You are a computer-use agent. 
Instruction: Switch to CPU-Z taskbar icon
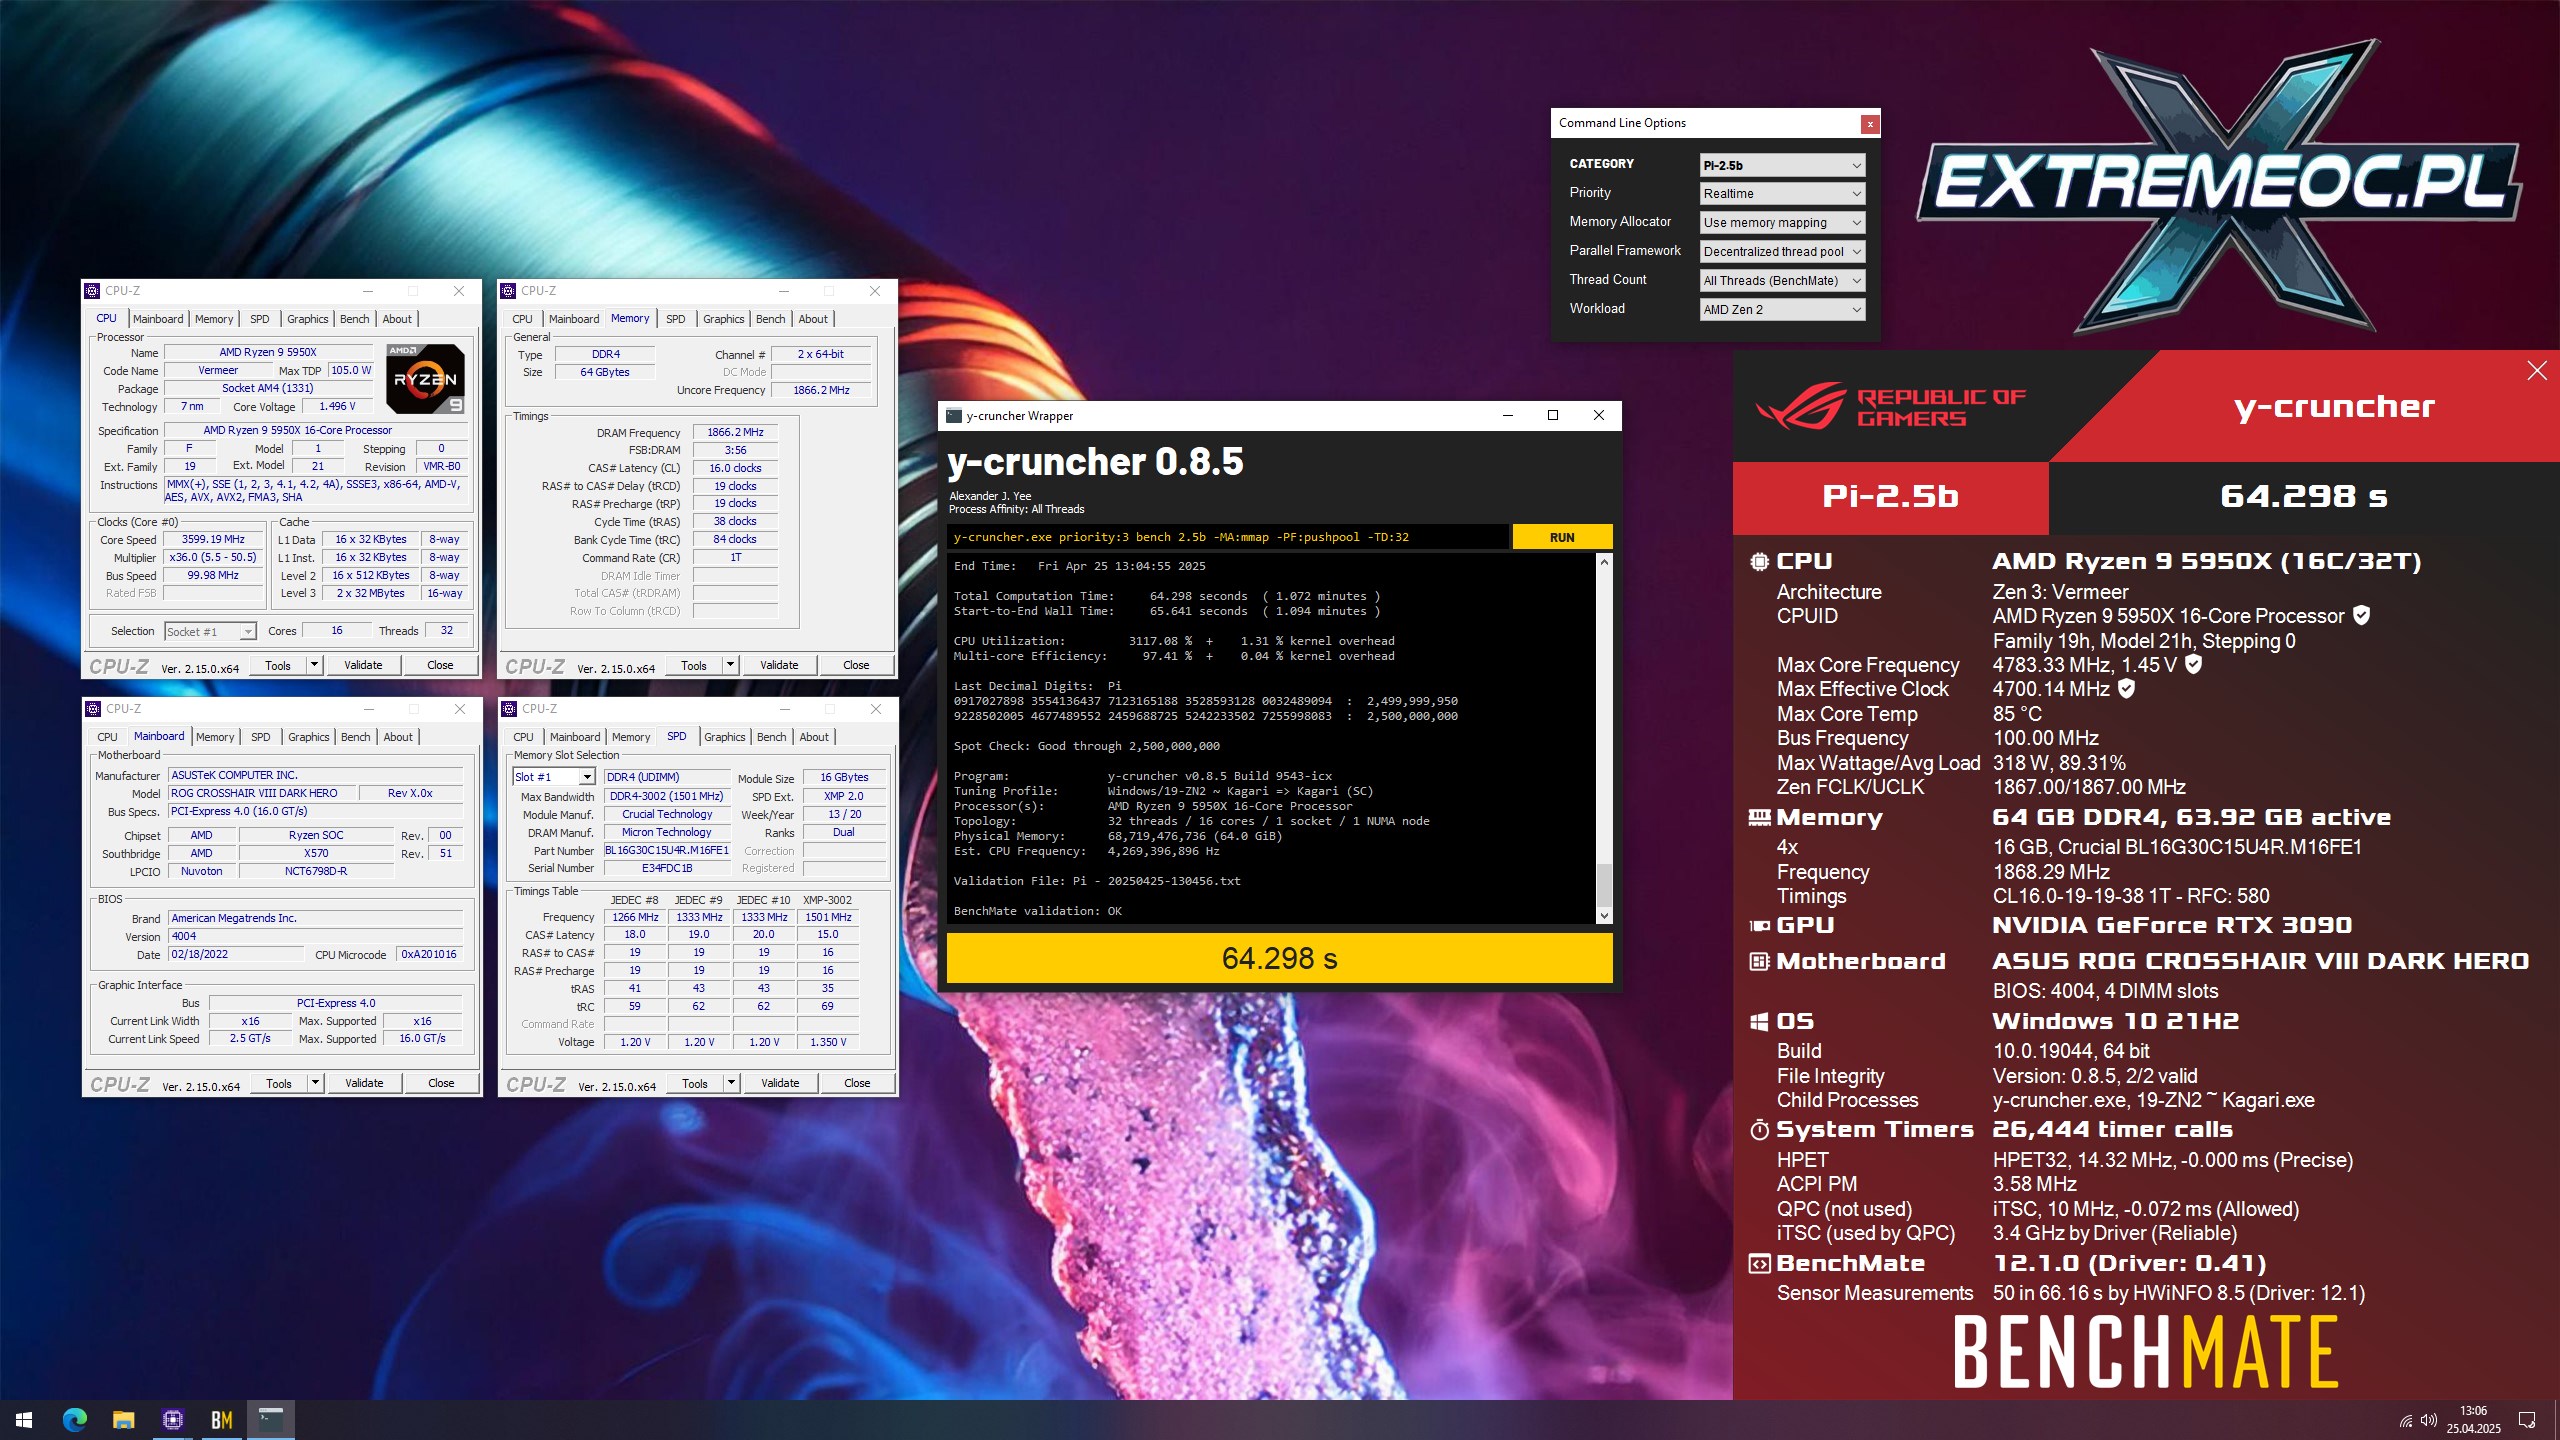172,1419
